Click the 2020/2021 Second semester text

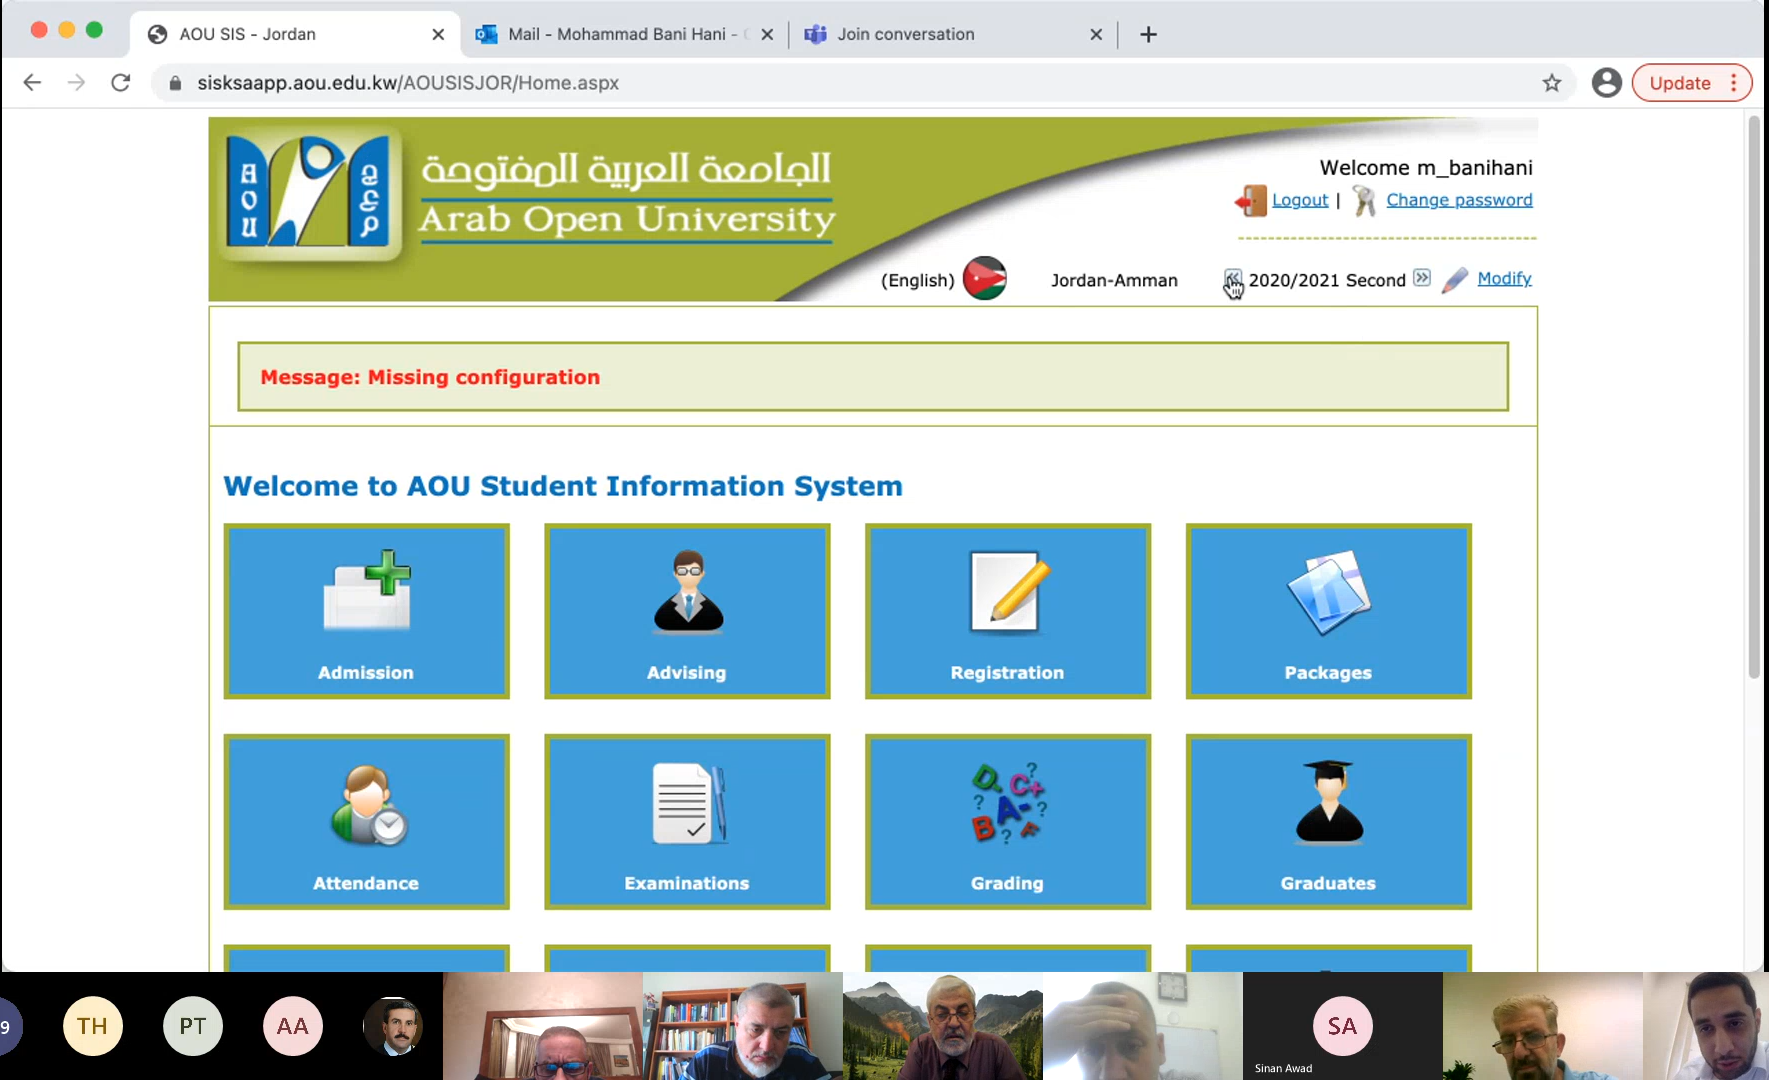[1327, 280]
